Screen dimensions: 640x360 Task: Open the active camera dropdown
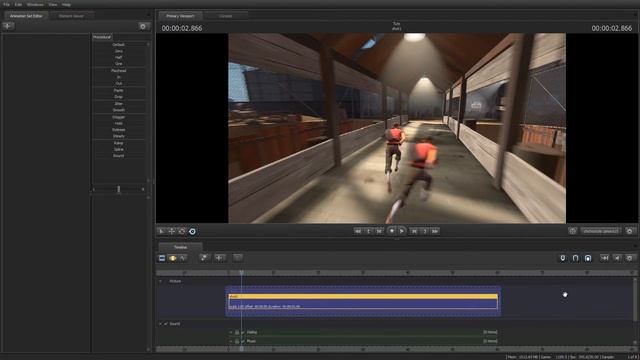tap(601, 231)
